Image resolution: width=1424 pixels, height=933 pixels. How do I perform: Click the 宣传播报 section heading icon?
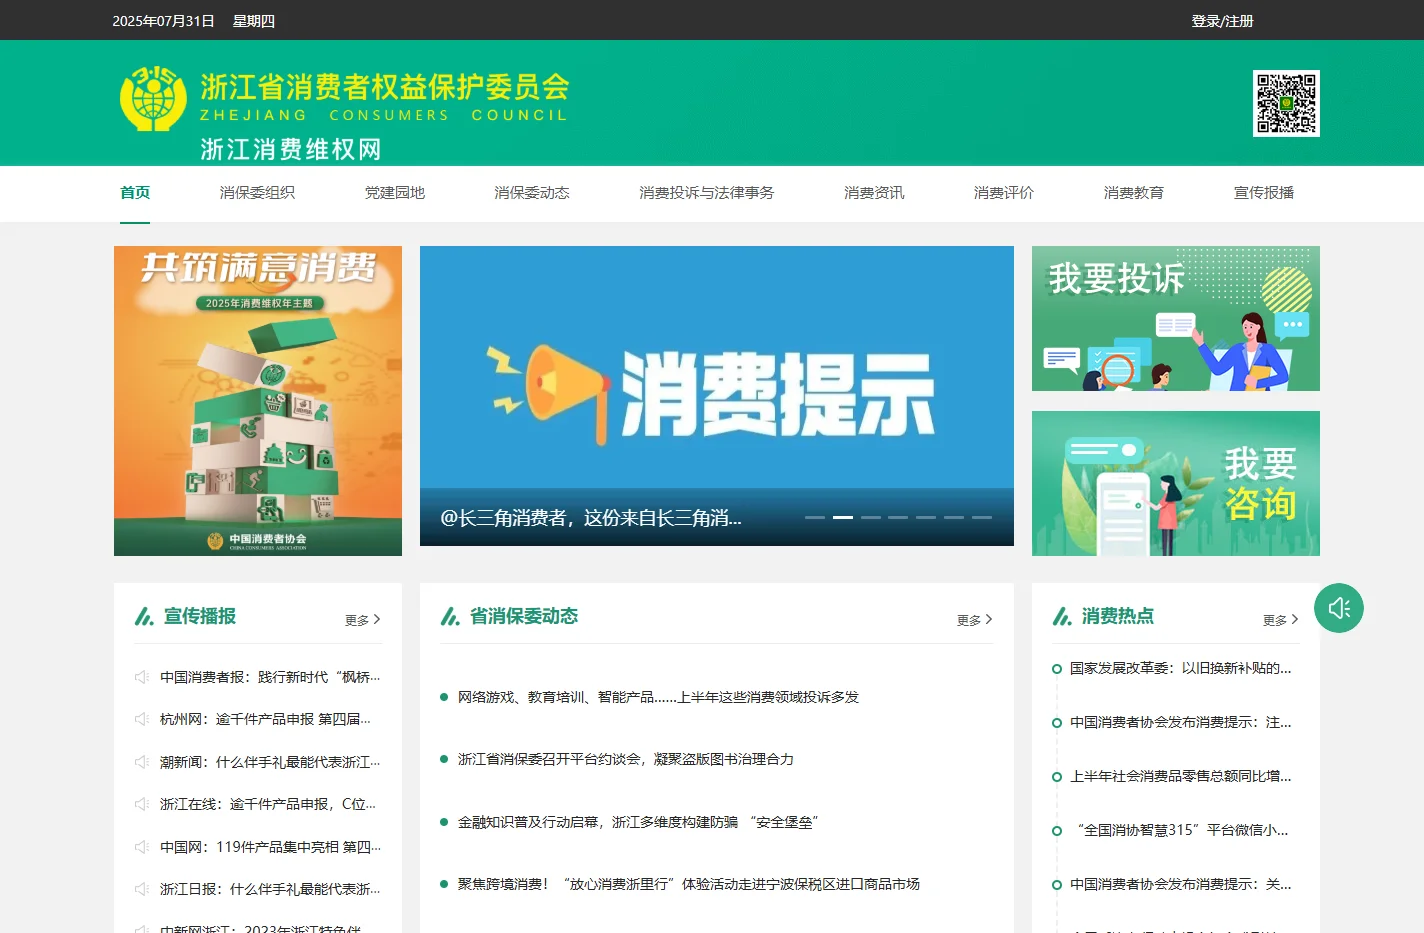[x=144, y=616]
